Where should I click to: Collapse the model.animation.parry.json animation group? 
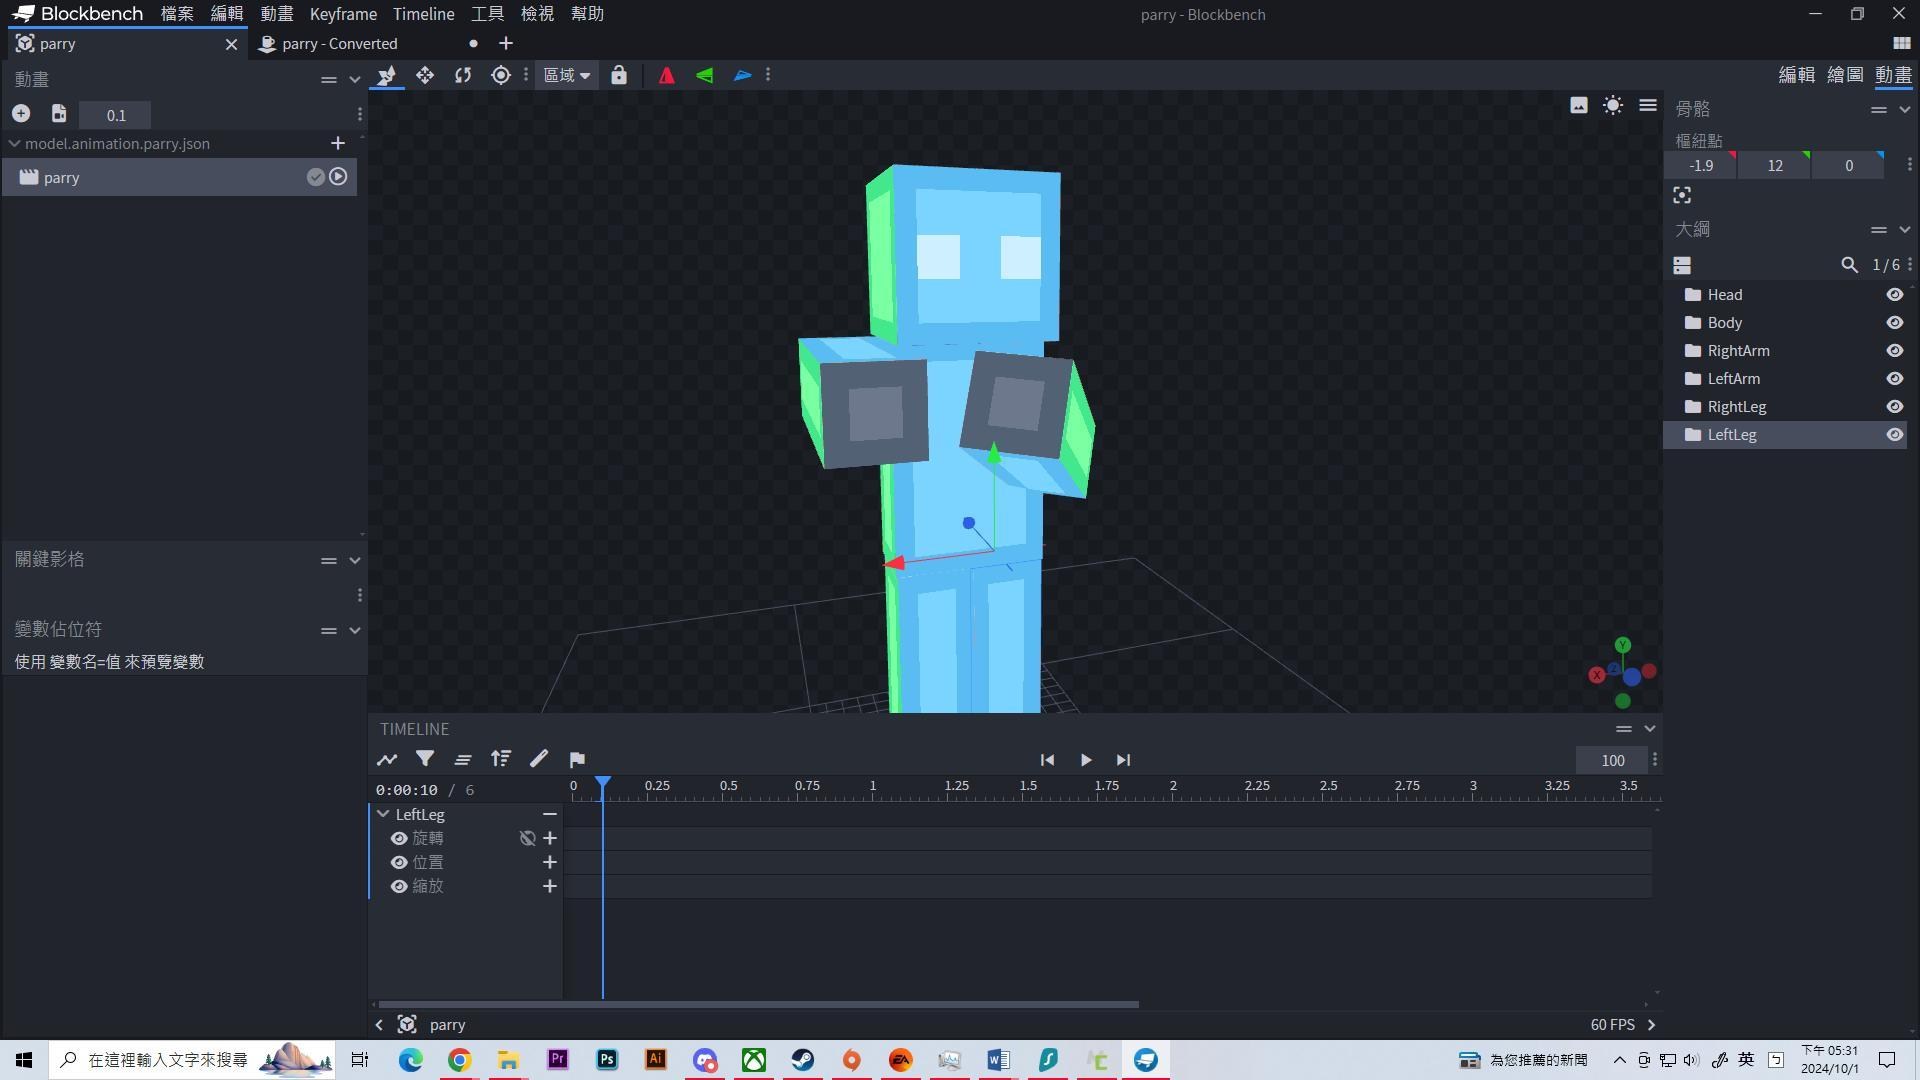coord(15,143)
